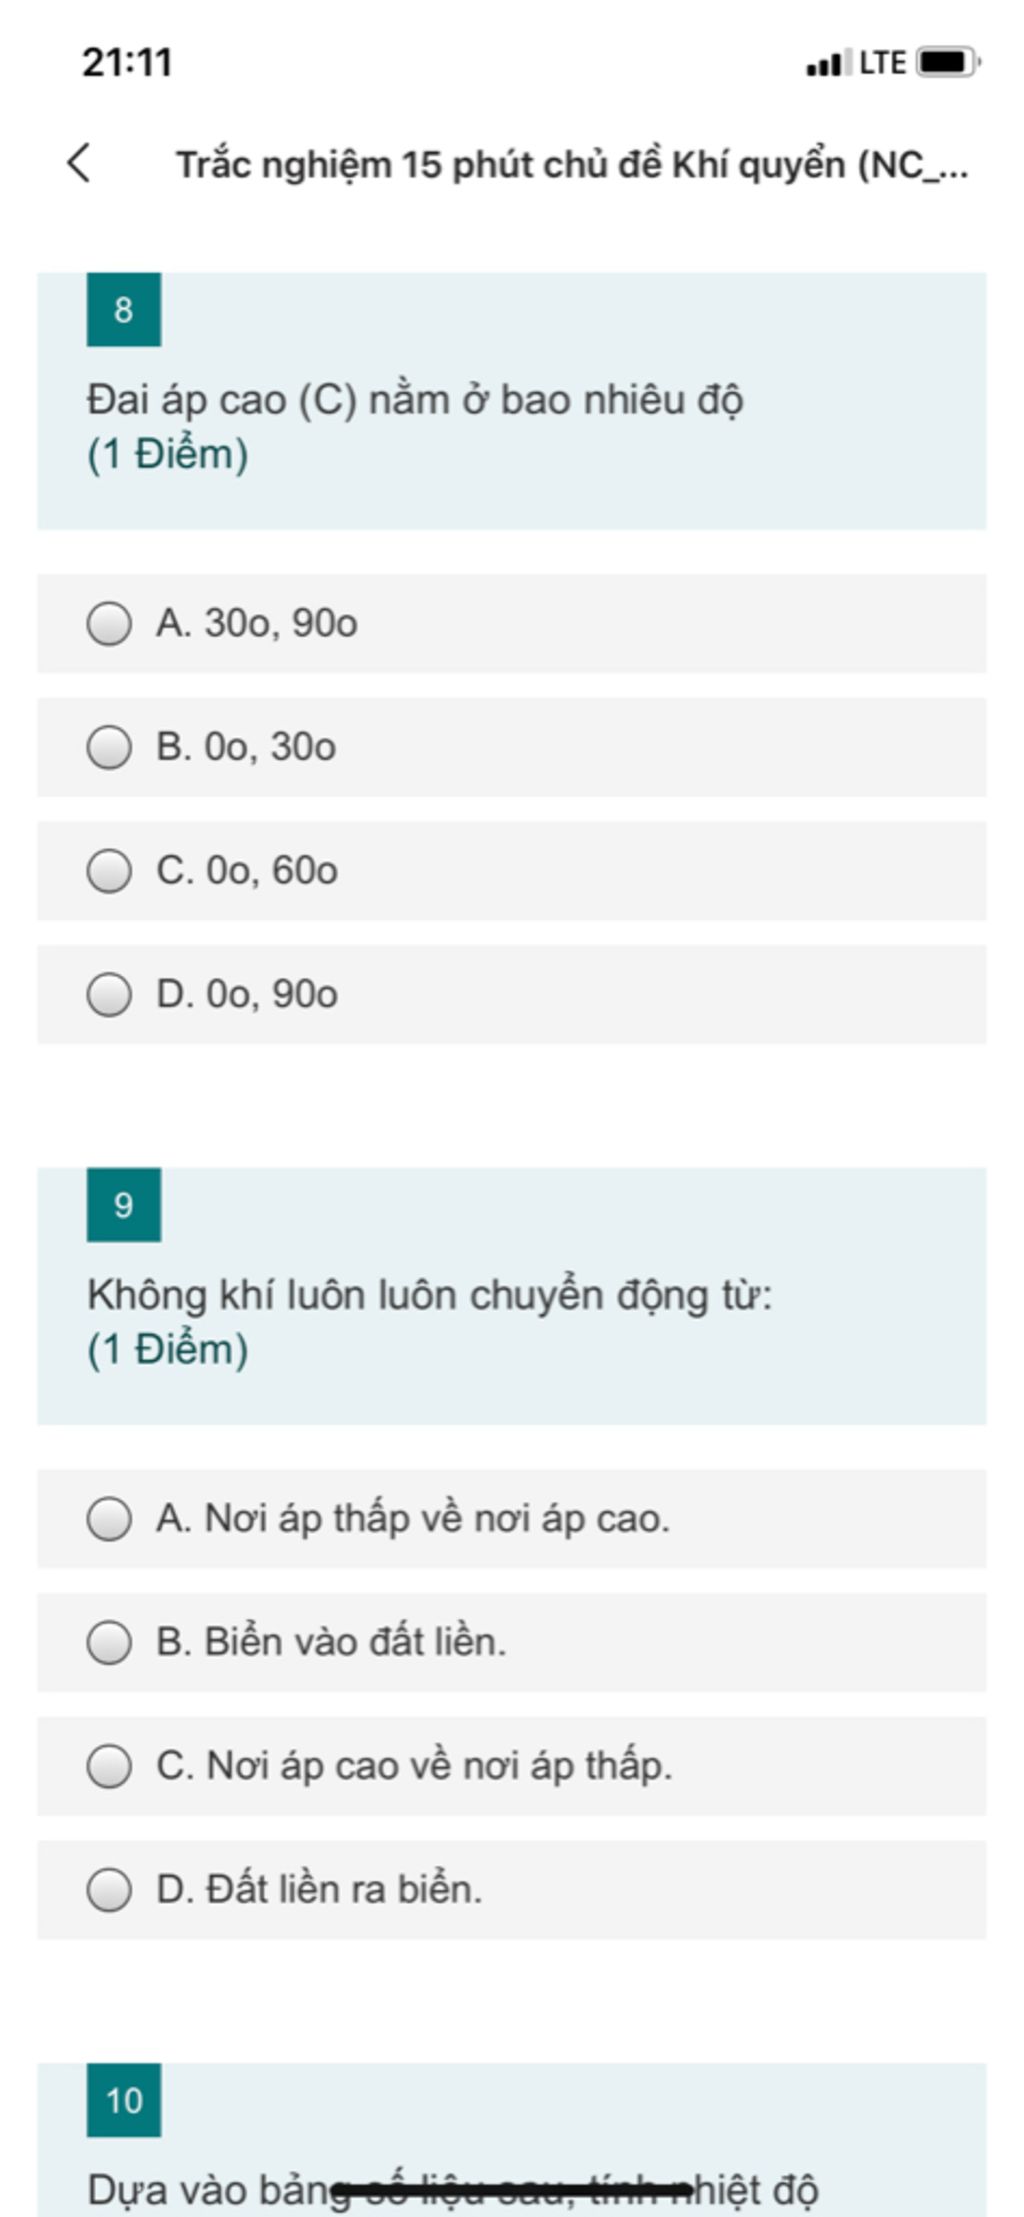This screenshot has width=1024, height=2217.
Task: Select 'Nơi áp thấp về nơi áp cao' option
Action: [109, 1519]
